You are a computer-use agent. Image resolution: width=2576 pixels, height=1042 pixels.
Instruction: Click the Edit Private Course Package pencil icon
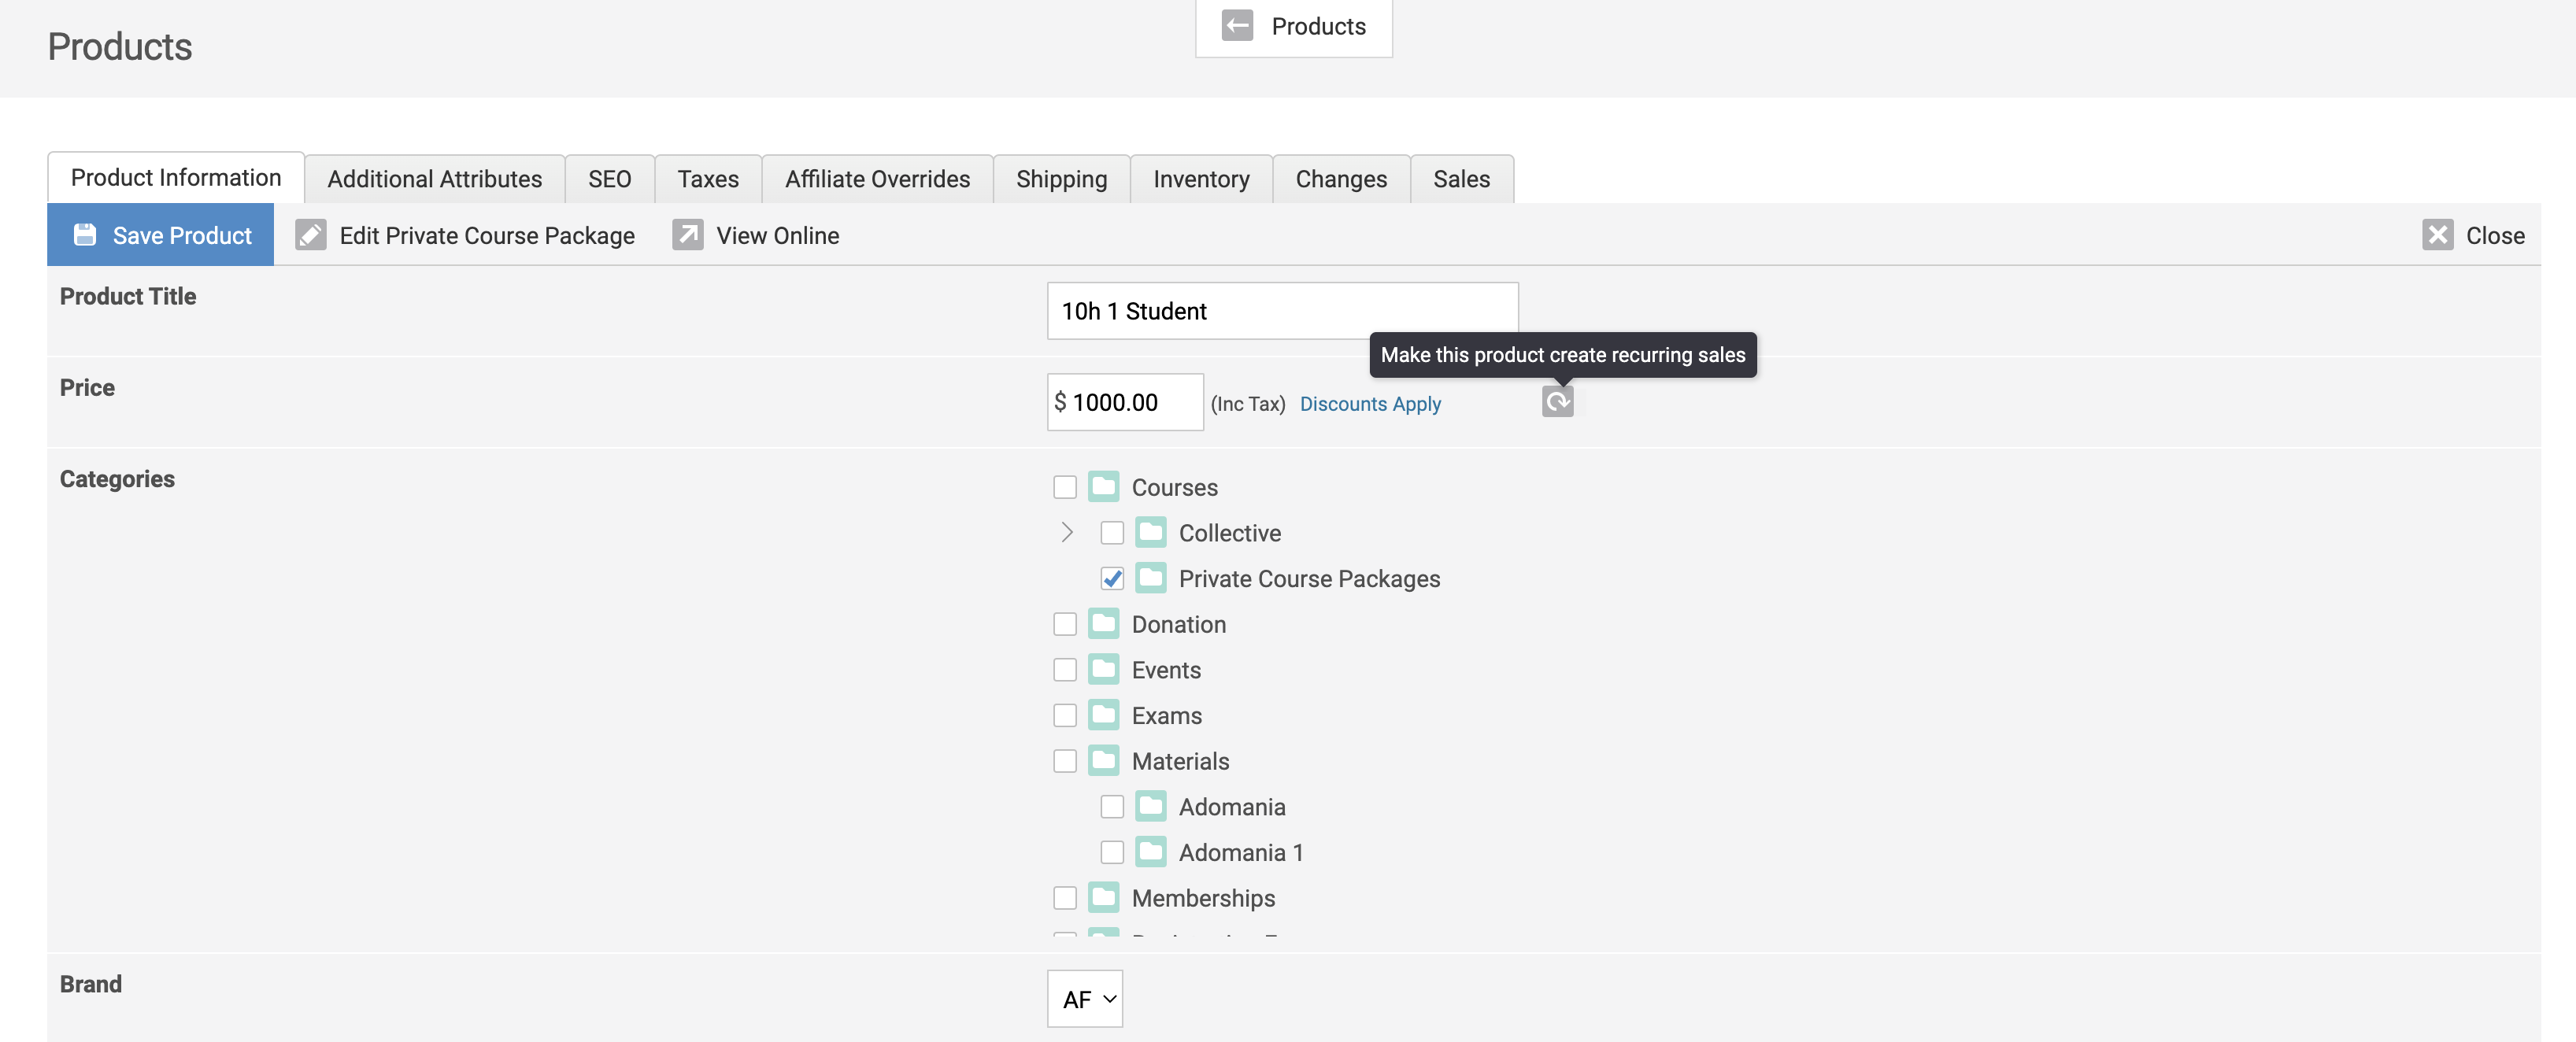click(310, 235)
